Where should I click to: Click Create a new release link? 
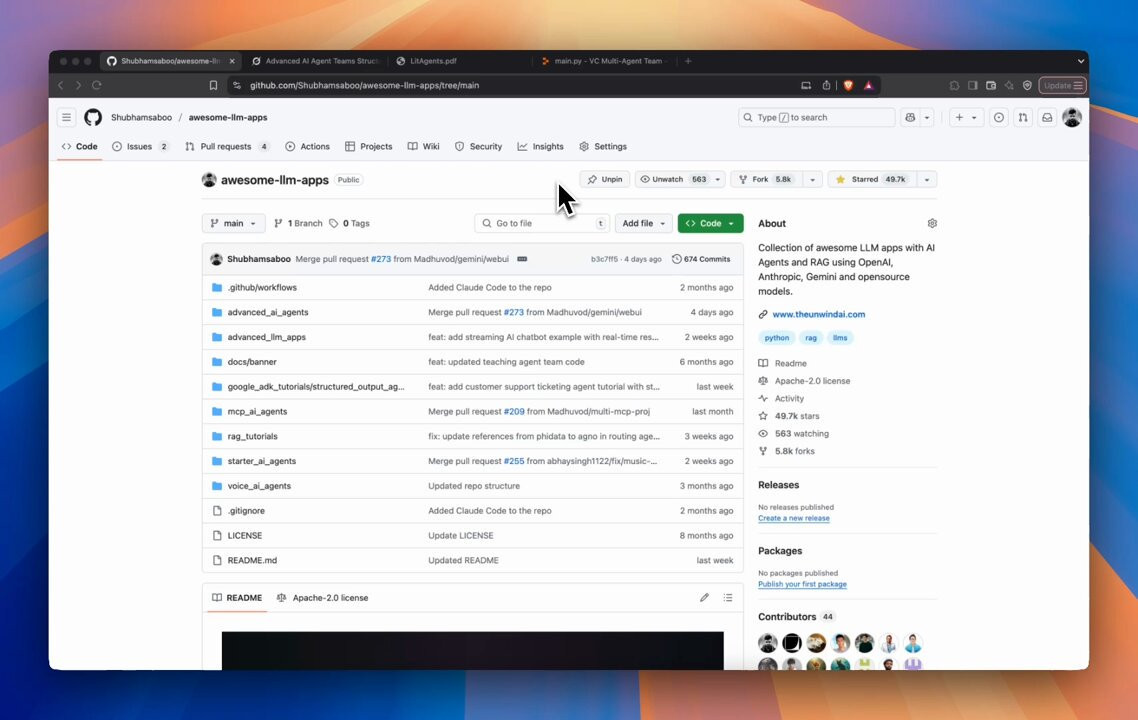(x=794, y=518)
